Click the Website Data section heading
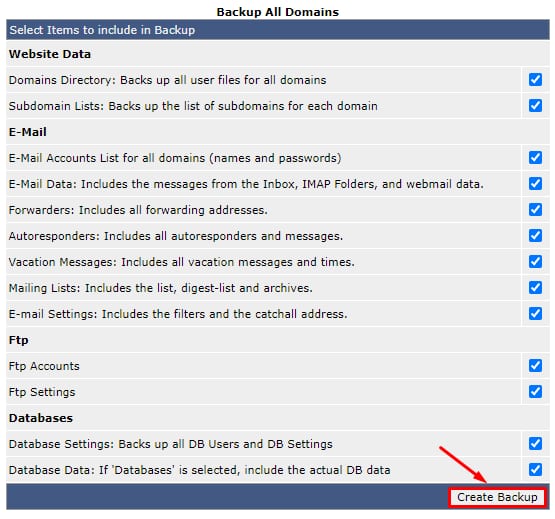 click(50, 54)
